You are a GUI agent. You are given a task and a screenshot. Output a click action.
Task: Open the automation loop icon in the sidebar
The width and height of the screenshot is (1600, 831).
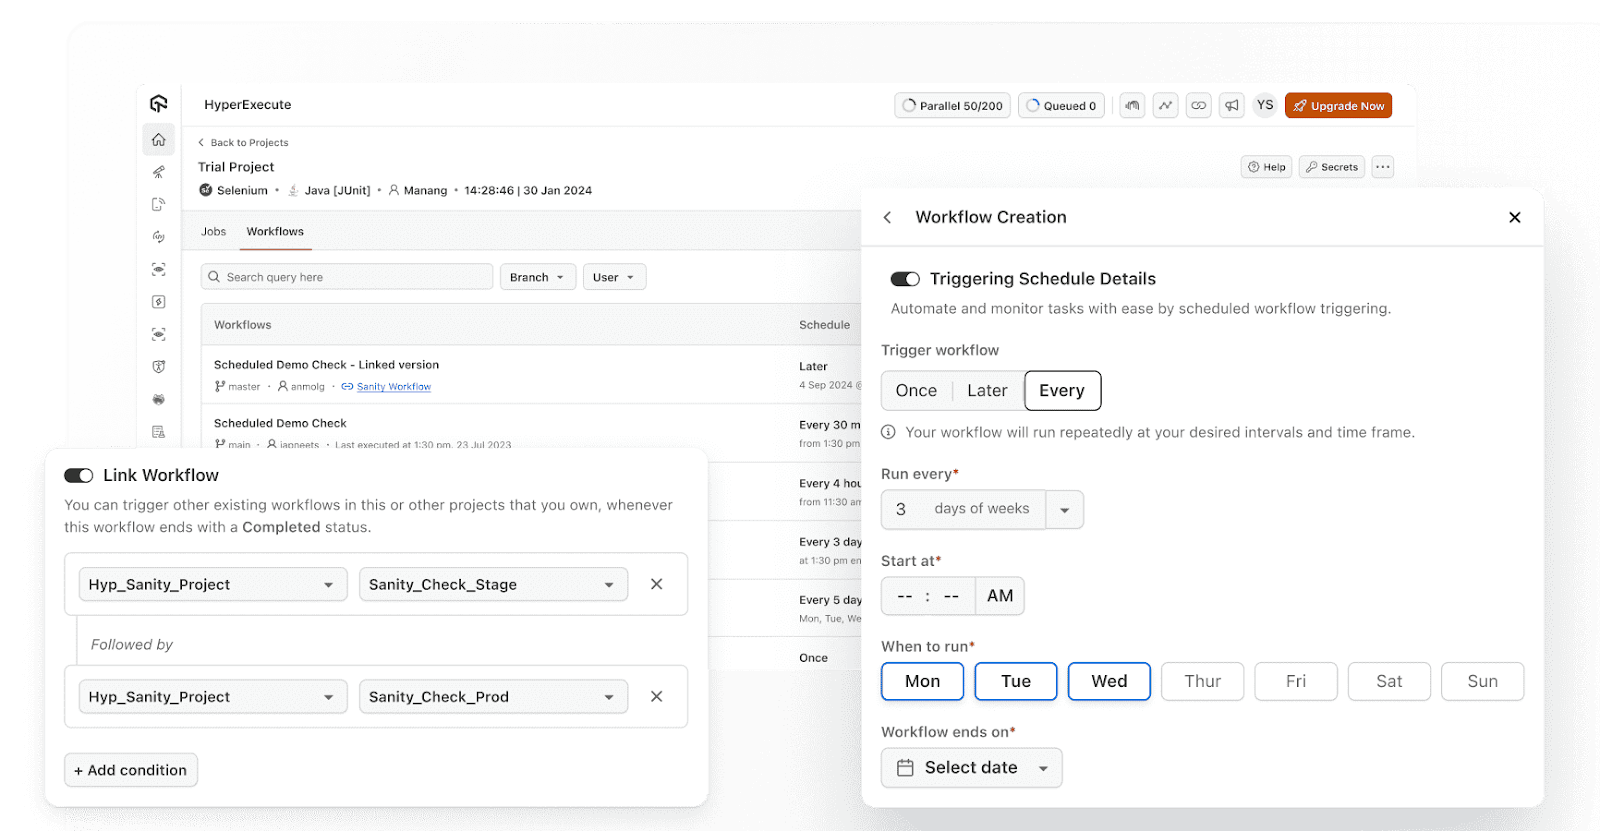pos(158,237)
